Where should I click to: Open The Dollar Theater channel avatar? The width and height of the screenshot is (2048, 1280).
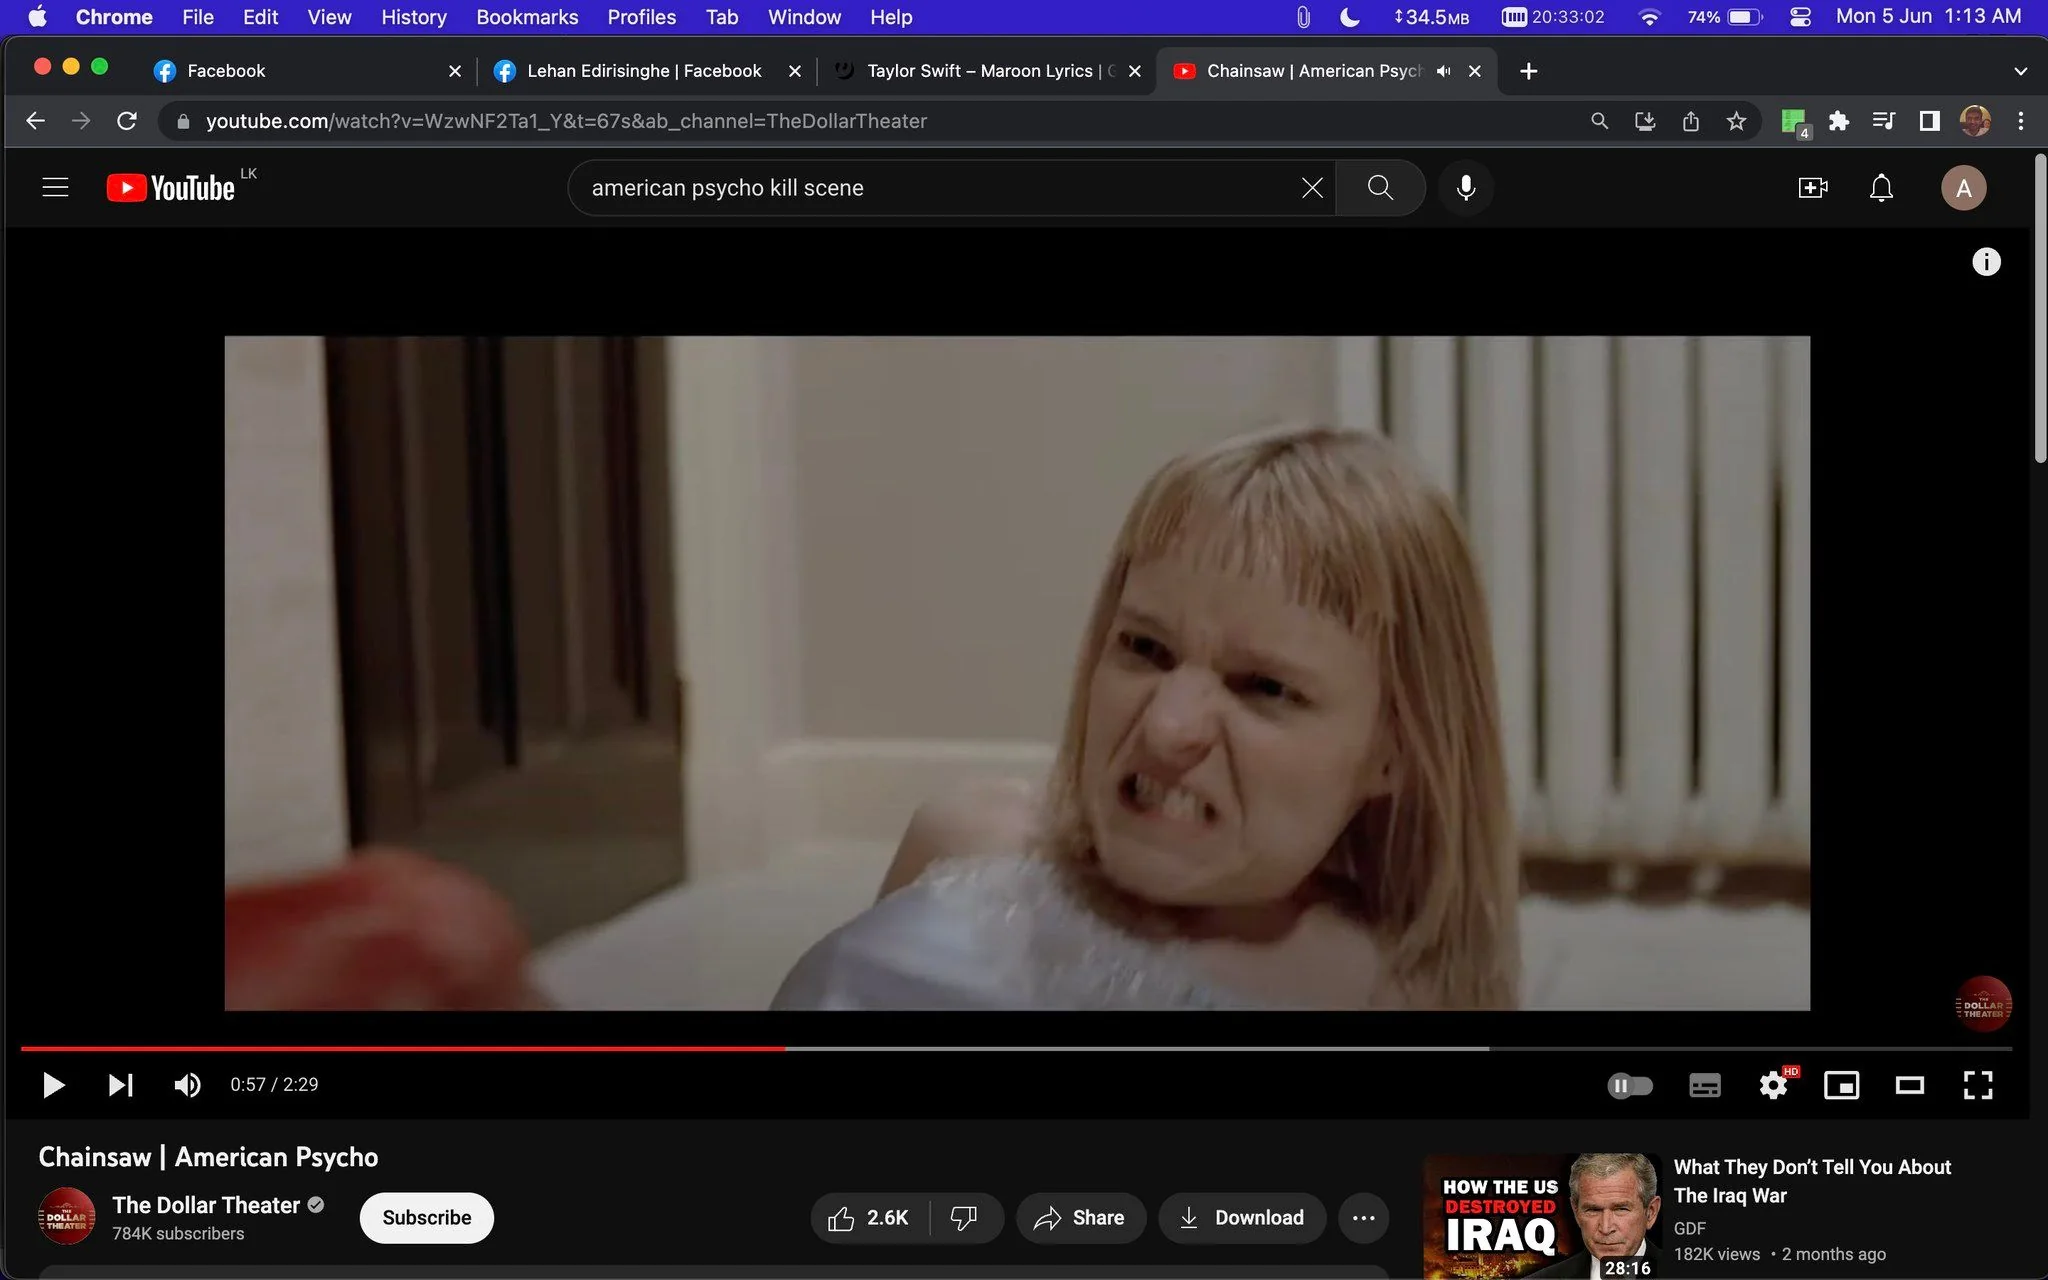[67, 1216]
